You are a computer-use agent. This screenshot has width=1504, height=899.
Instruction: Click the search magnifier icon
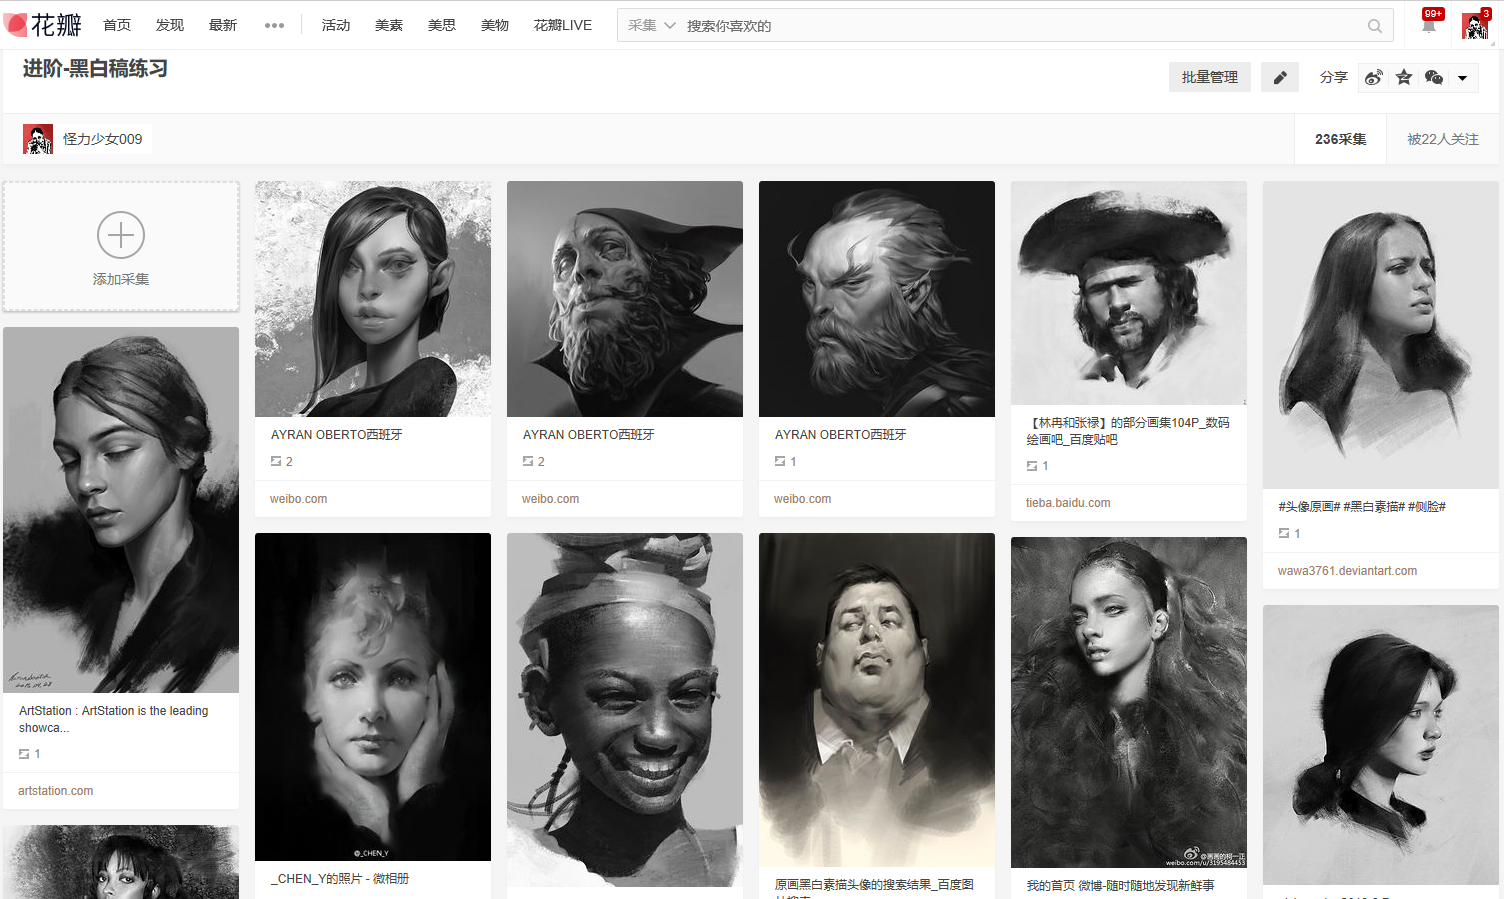(x=1375, y=26)
